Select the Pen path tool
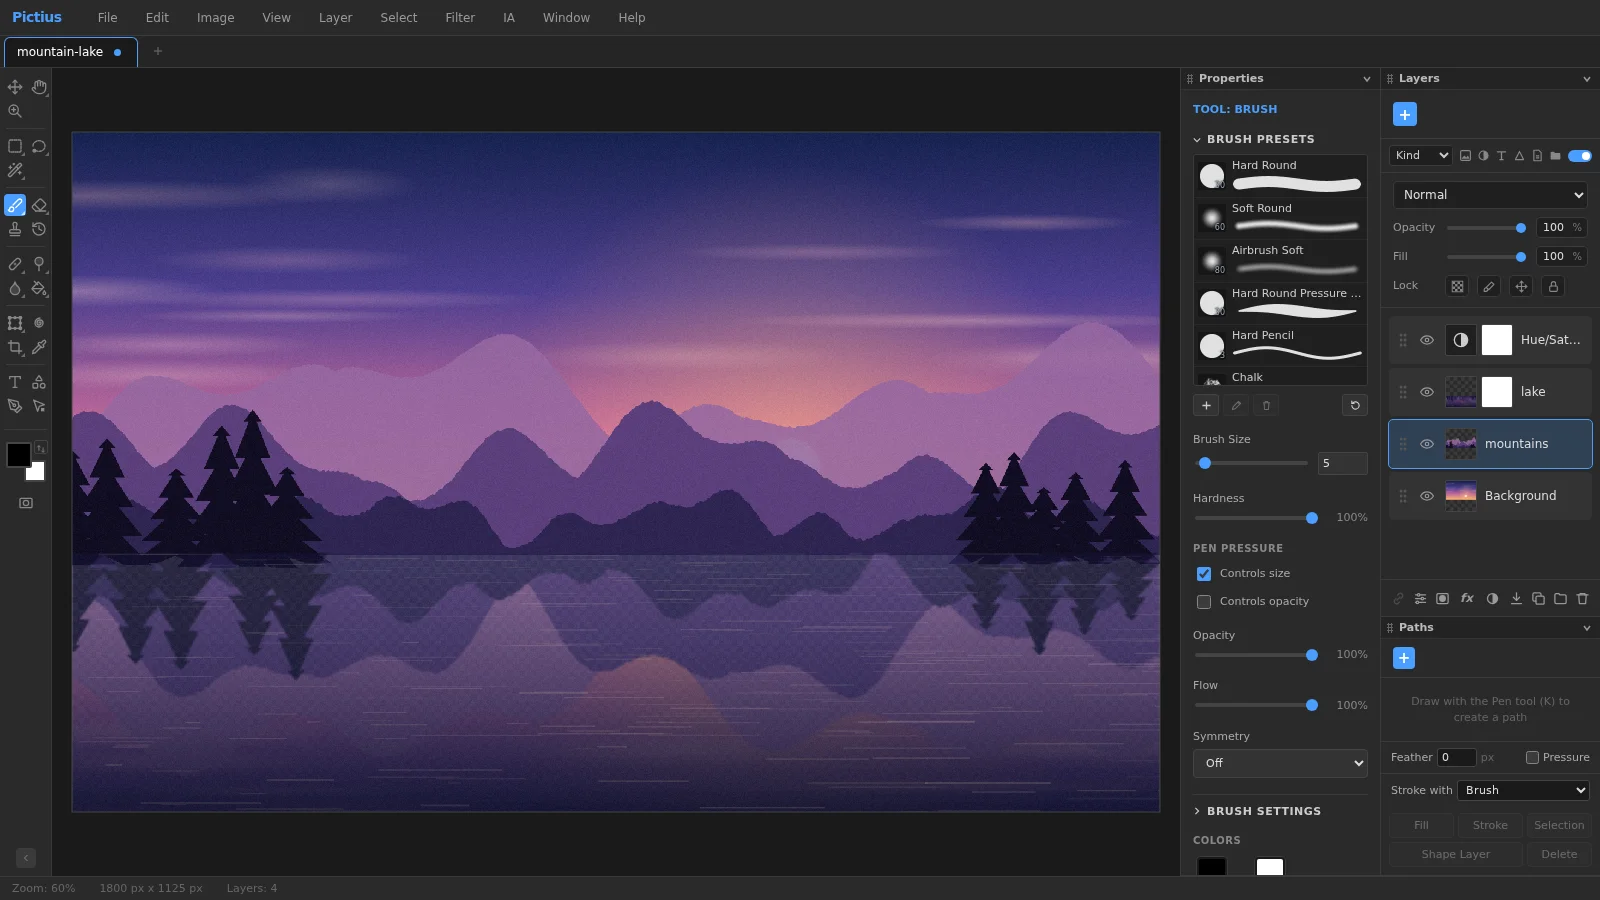The width and height of the screenshot is (1600, 900). pos(15,406)
